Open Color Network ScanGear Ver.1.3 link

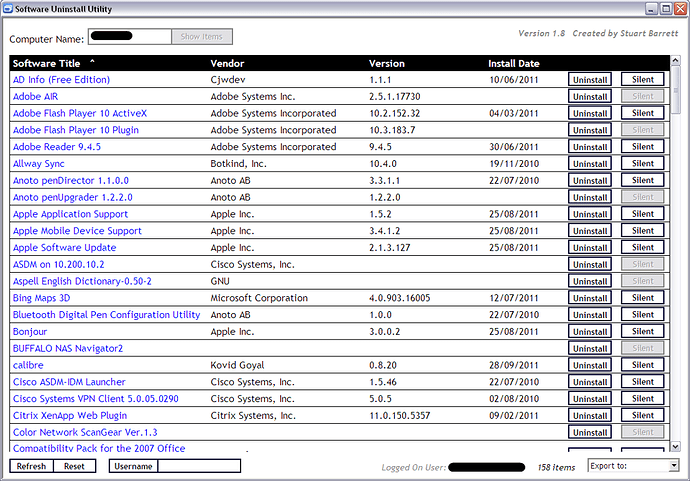point(85,432)
